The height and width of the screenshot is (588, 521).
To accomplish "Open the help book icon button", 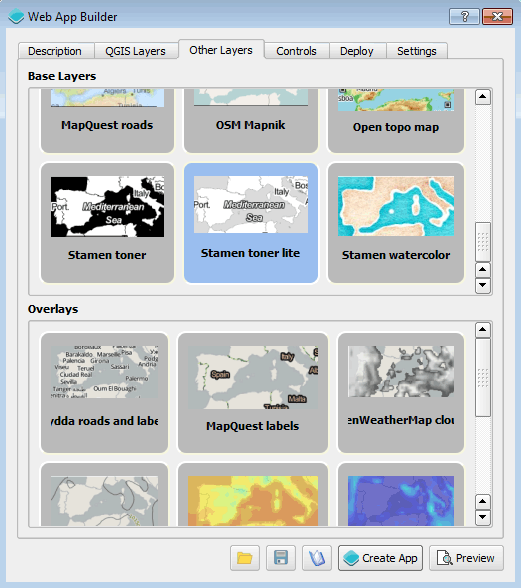I will tap(317, 558).
